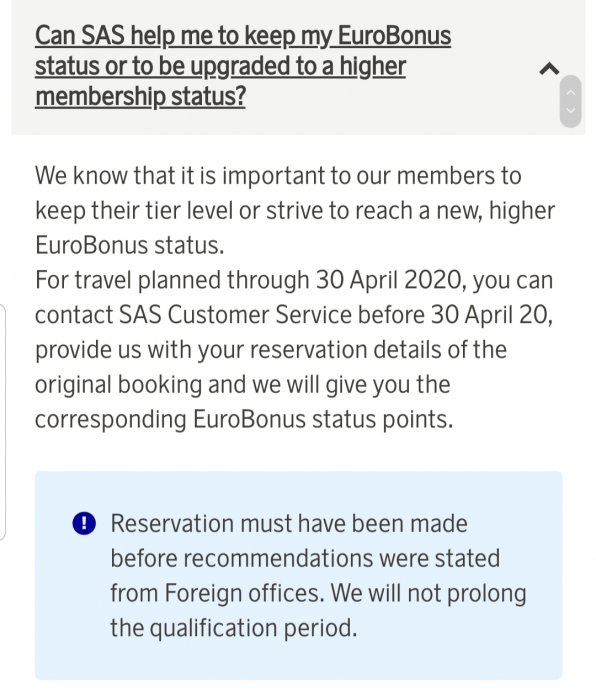Click the 'membership status?' heading text

coord(140,96)
